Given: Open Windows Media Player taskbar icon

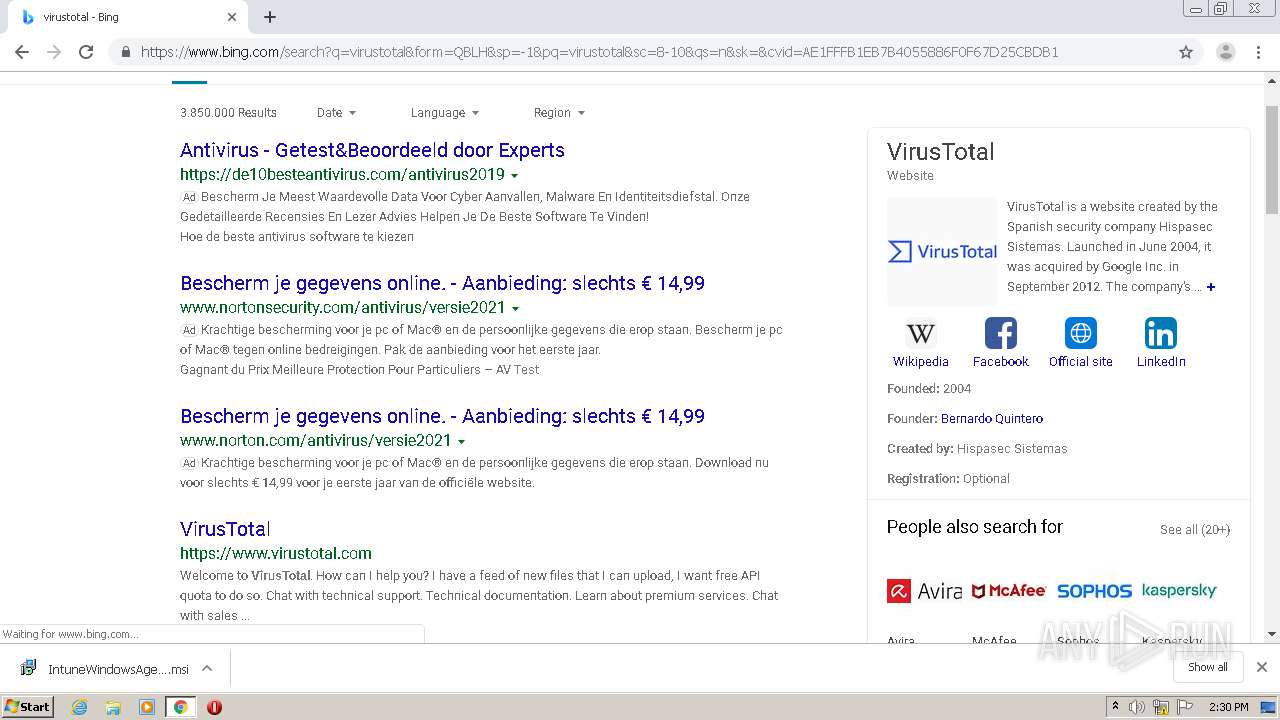Looking at the screenshot, I should [147, 707].
